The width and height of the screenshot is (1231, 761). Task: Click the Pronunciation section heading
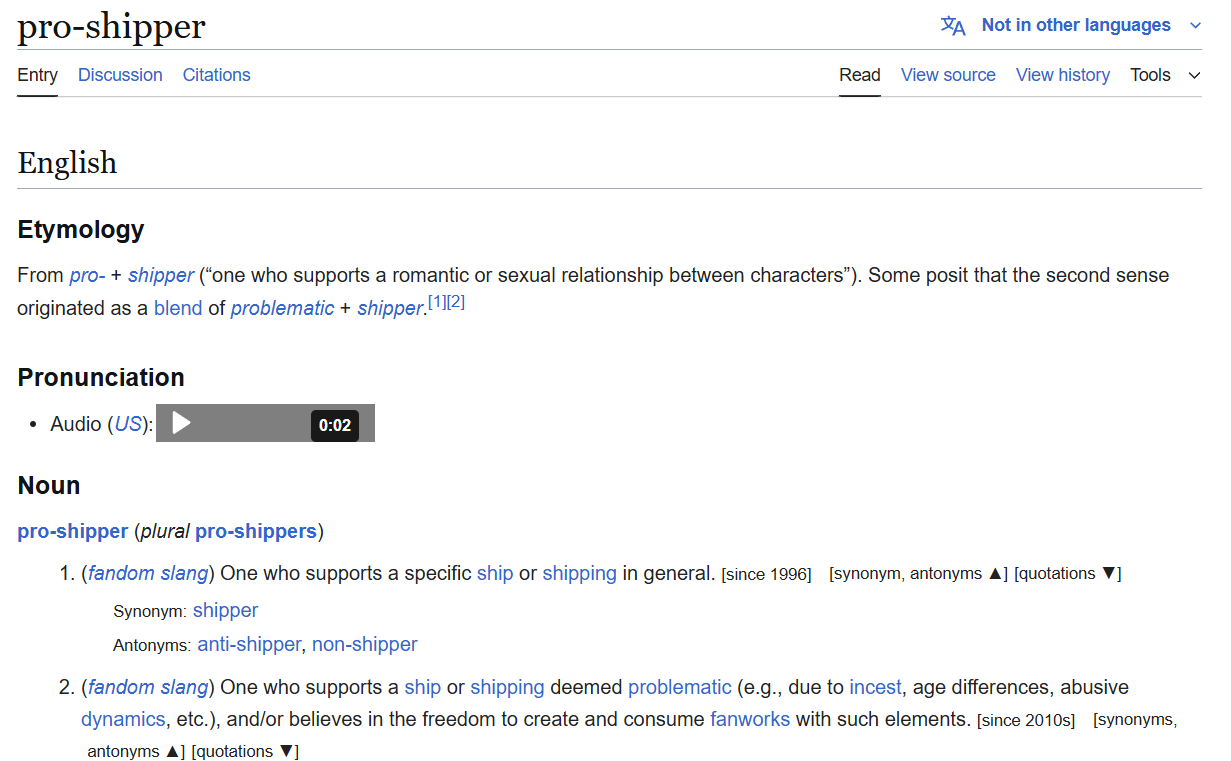tap(101, 378)
